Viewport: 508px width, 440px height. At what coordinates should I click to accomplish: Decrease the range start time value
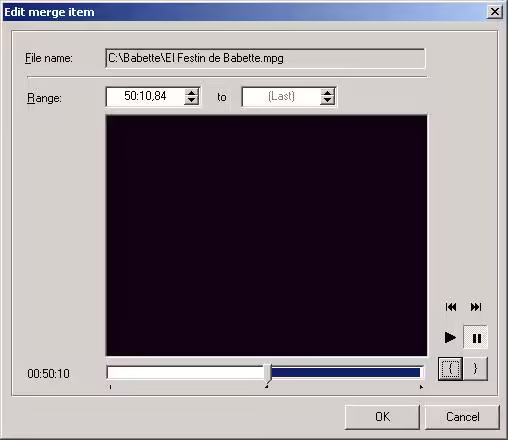(x=191, y=100)
